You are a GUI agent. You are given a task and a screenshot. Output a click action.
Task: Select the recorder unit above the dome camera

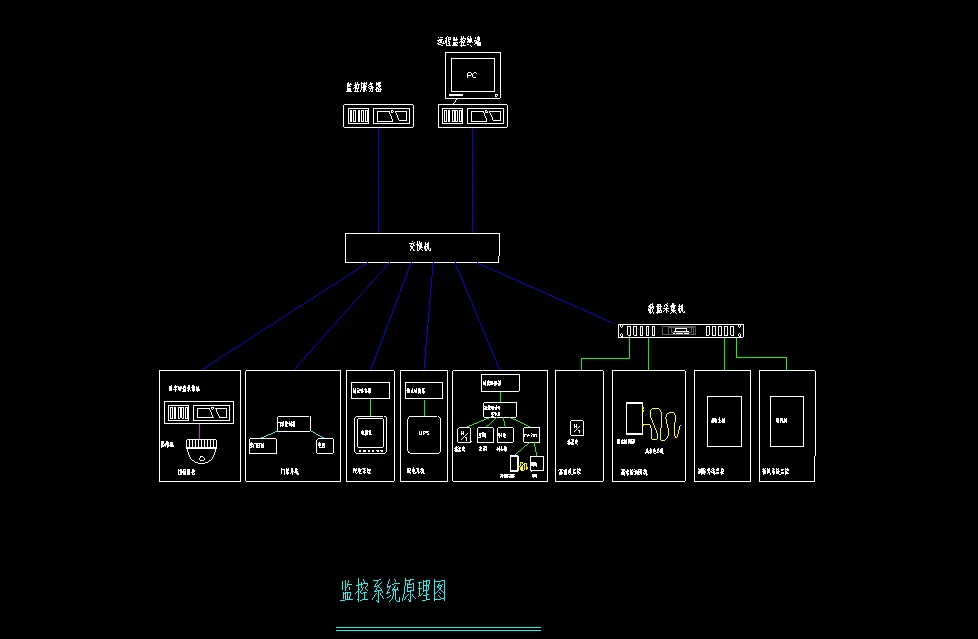coord(199,412)
